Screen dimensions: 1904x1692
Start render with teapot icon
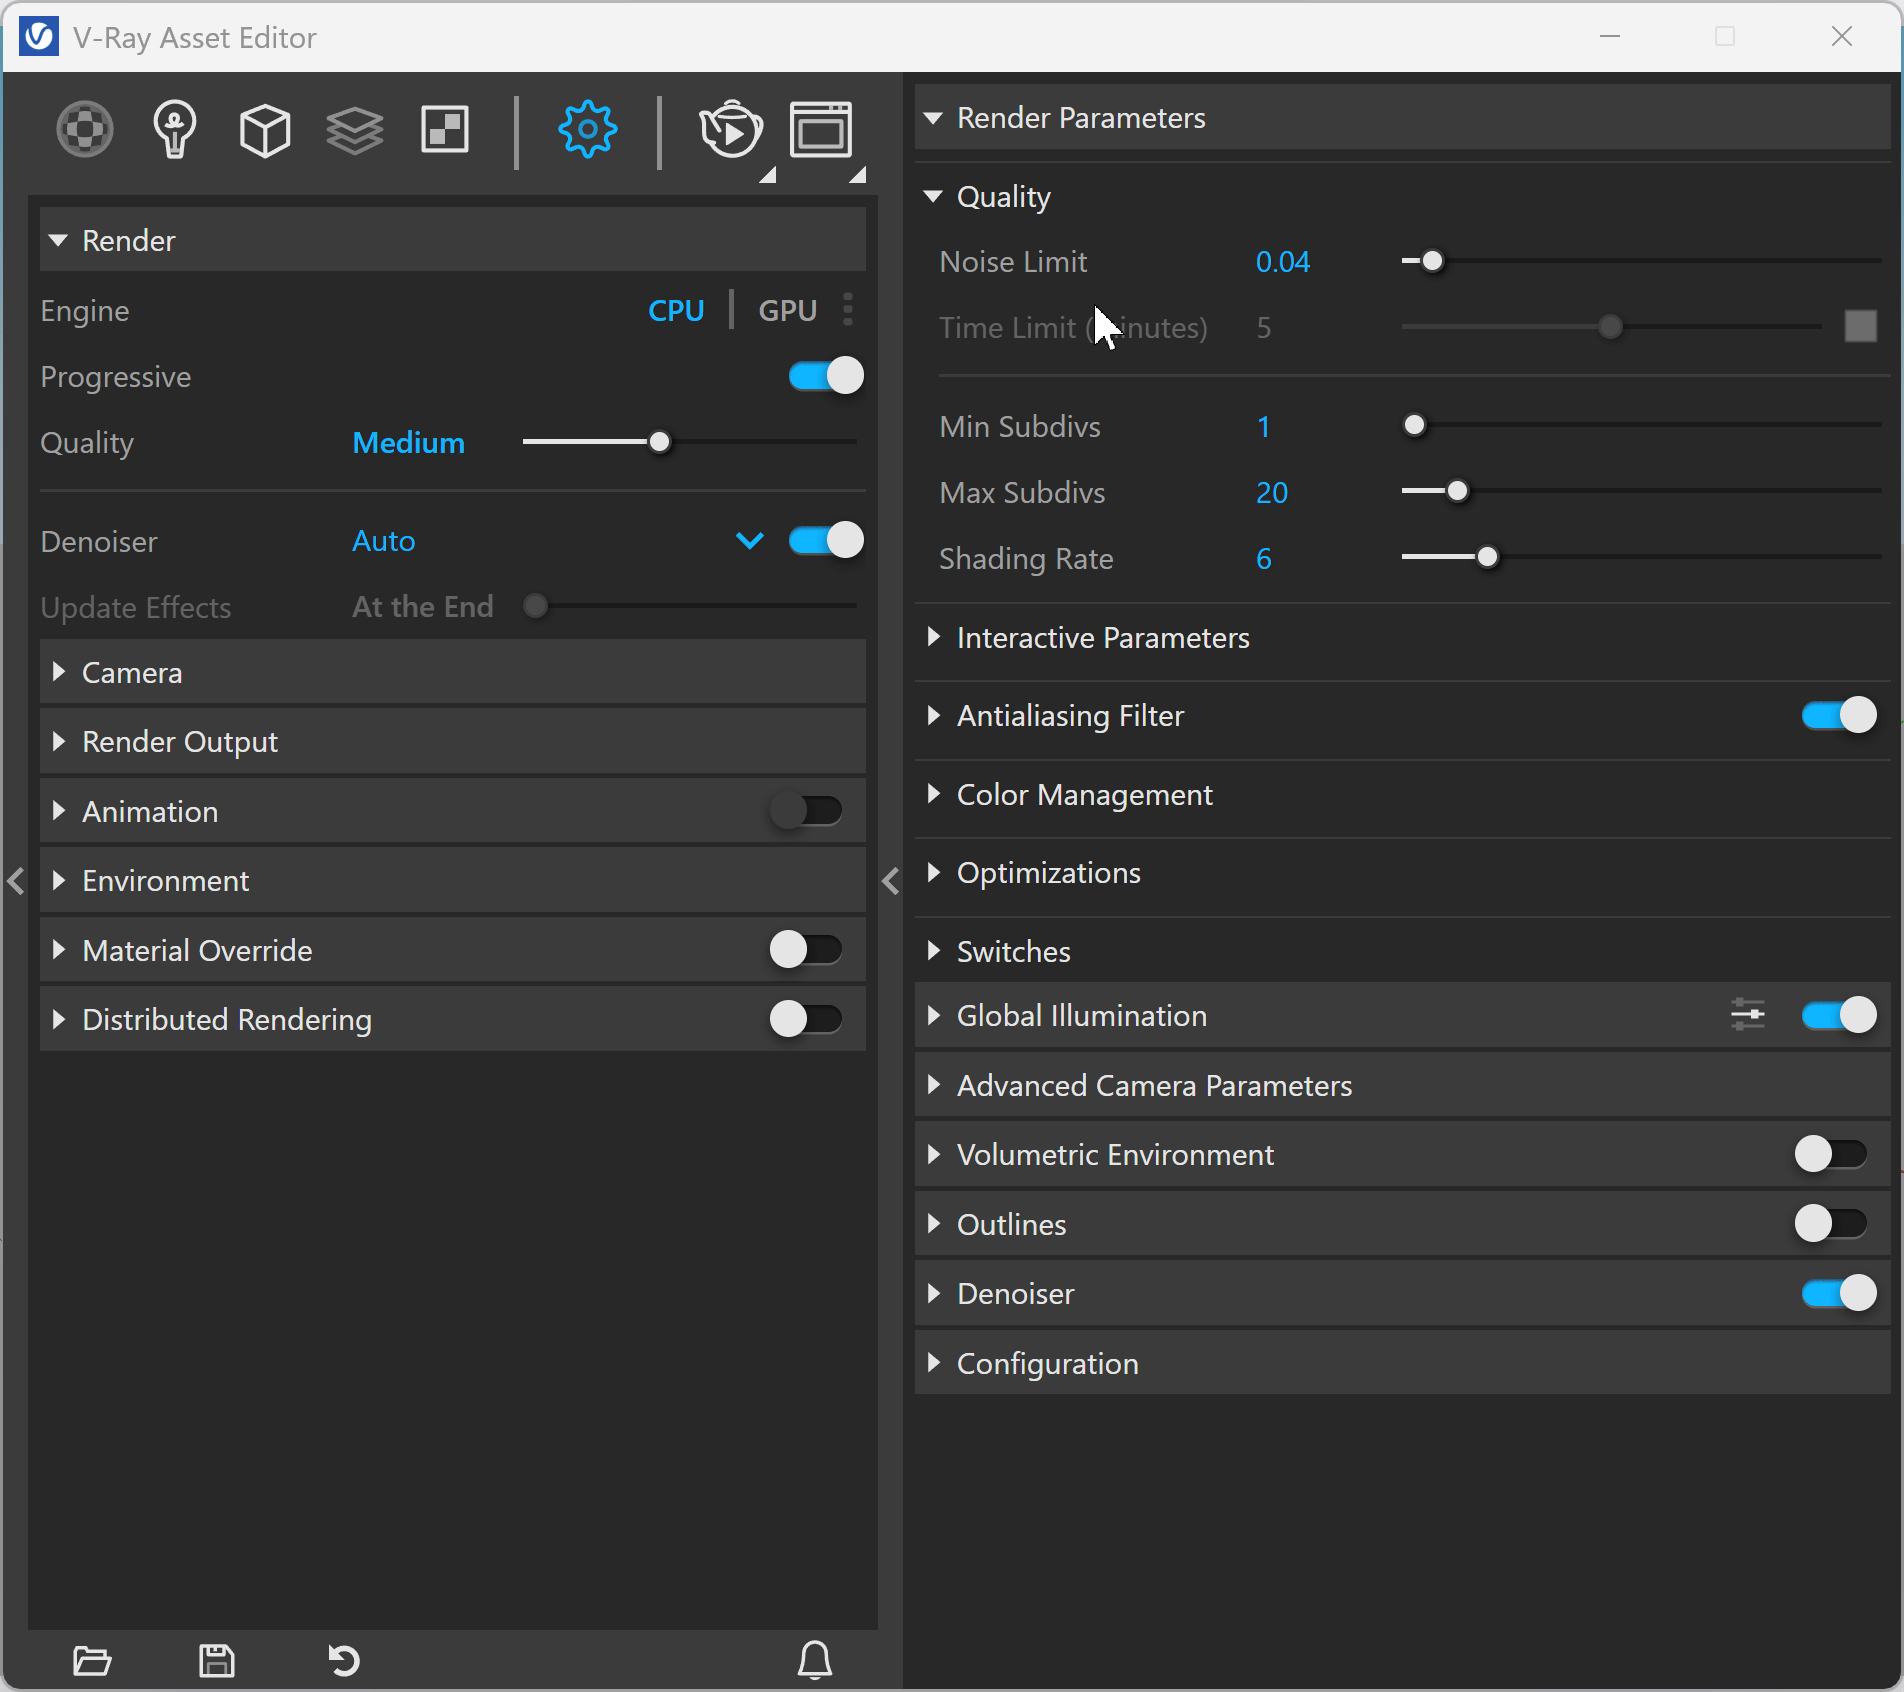[731, 130]
